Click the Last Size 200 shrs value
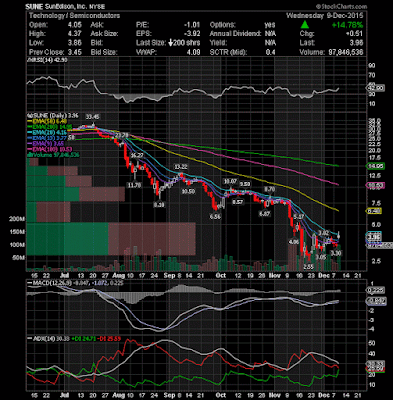The width and height of the screenshot is (393, 400). click(x=184, y=43)
